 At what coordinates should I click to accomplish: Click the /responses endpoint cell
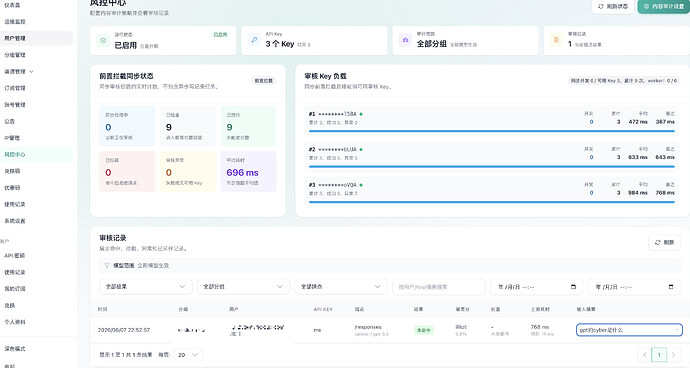click(x=368, y=327)
